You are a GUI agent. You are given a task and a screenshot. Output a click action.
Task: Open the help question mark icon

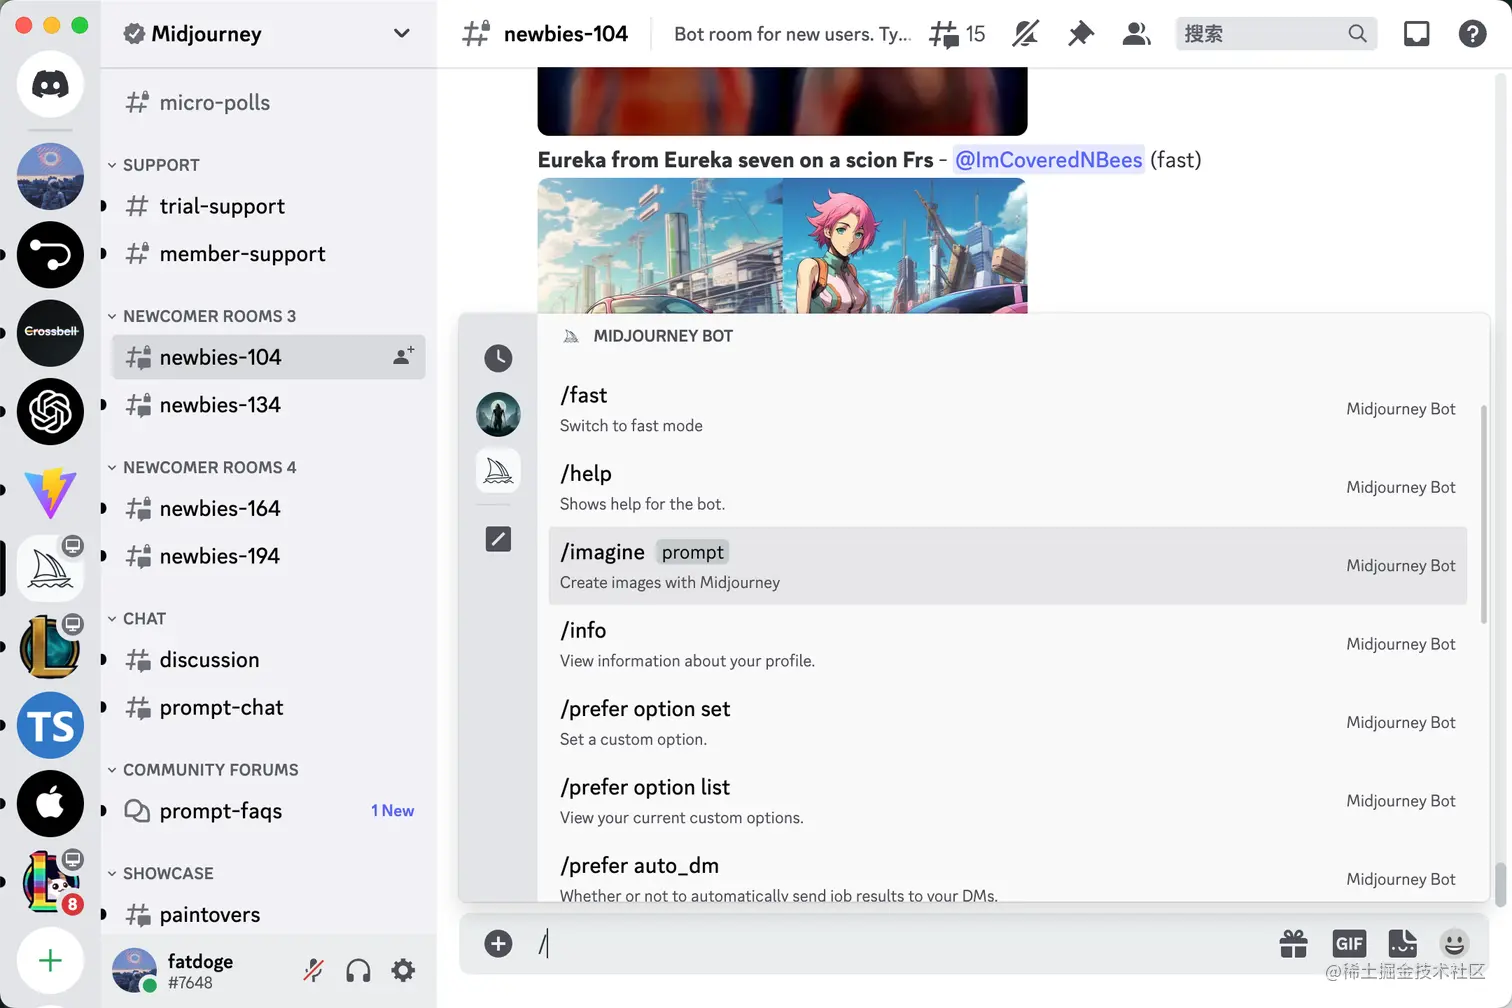pyautogui.click(x=1472, y=34)
